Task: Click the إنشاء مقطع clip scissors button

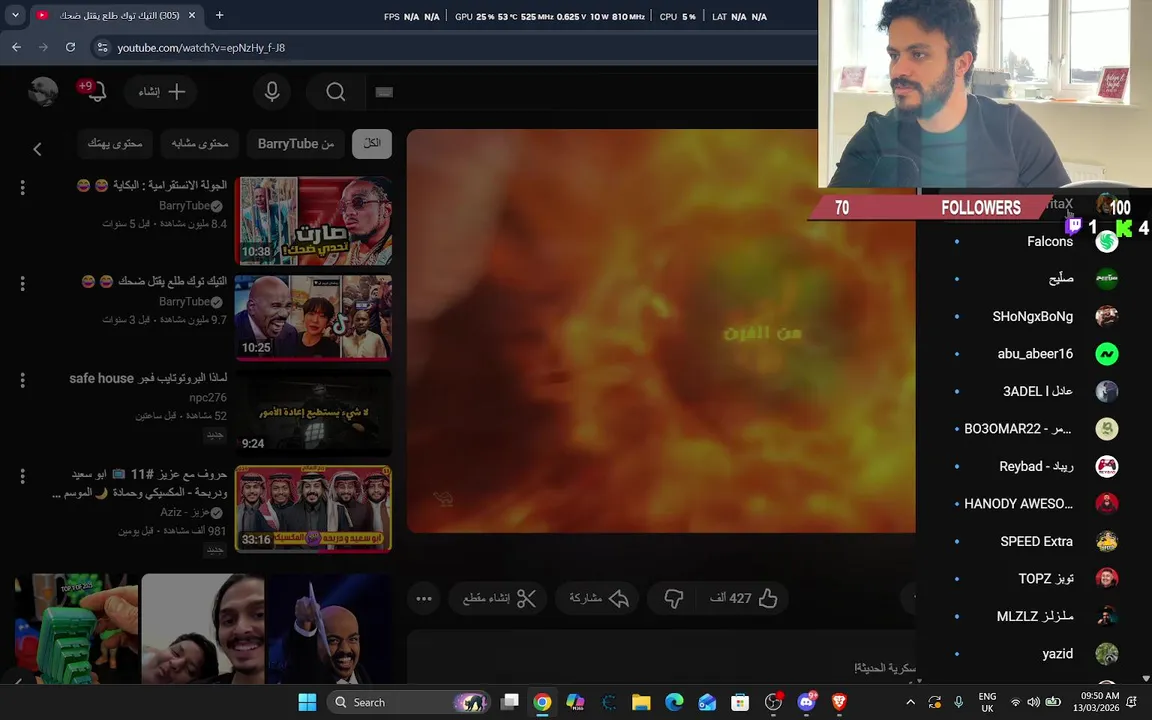Action: [x=499, y=598]
